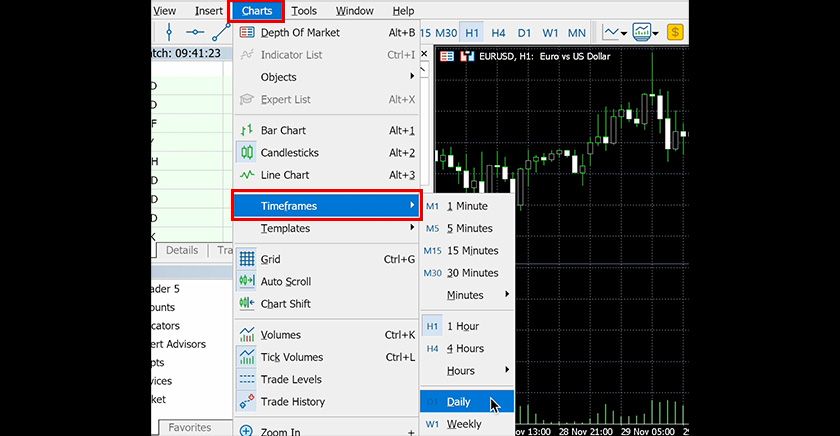Open the chart type toolbar dropdown
This screenshot has height=436, width=840.
click(x=625, y=33)
